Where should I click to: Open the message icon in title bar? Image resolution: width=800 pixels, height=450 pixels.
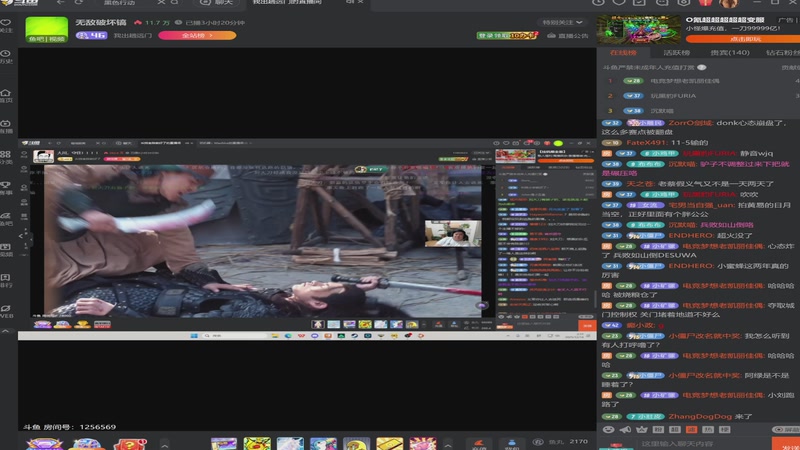(x=662, y=2)
